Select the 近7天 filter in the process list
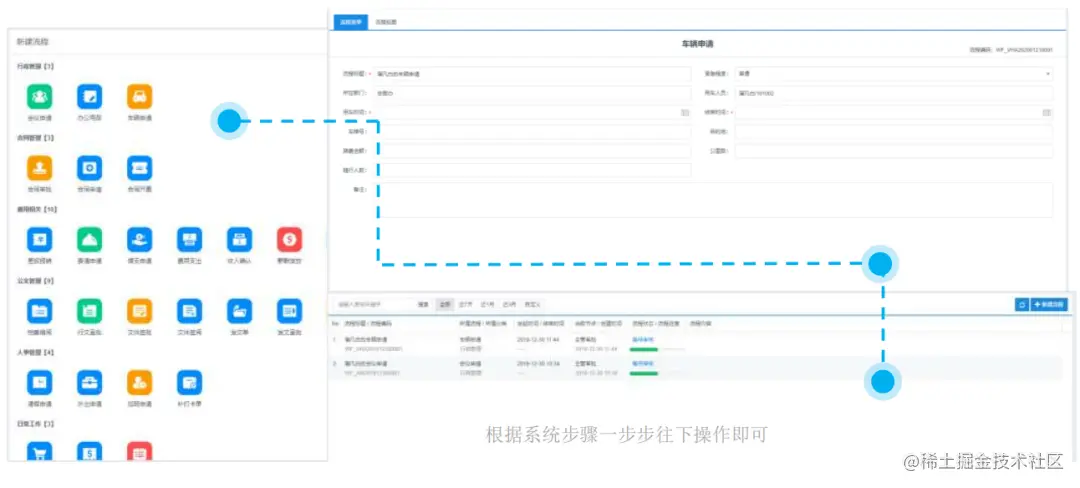Screen dimensions: 1080x488 pyautogui.click(x=466, y=304)
